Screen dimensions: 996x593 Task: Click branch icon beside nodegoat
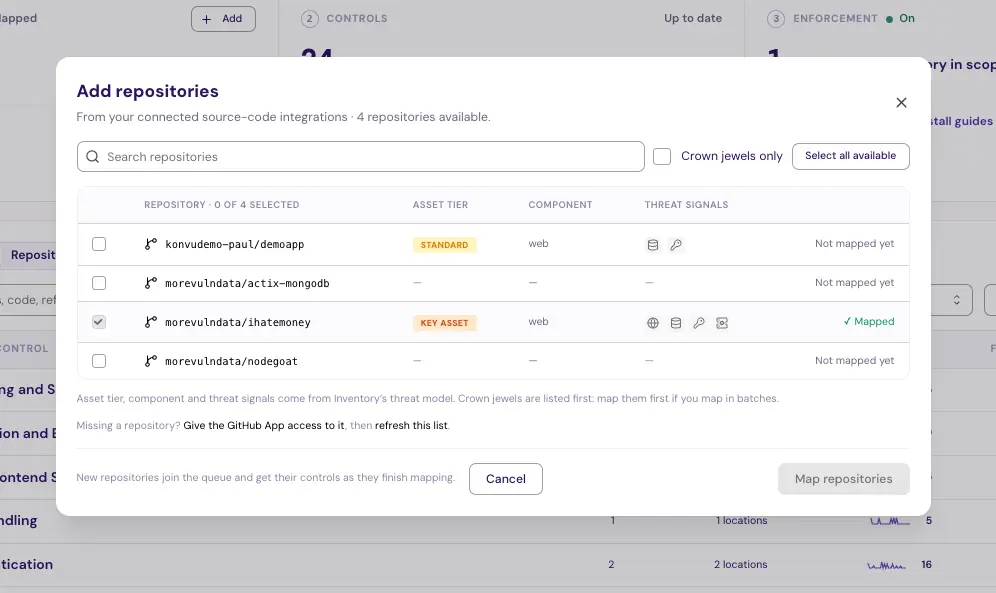coord(151,361)
